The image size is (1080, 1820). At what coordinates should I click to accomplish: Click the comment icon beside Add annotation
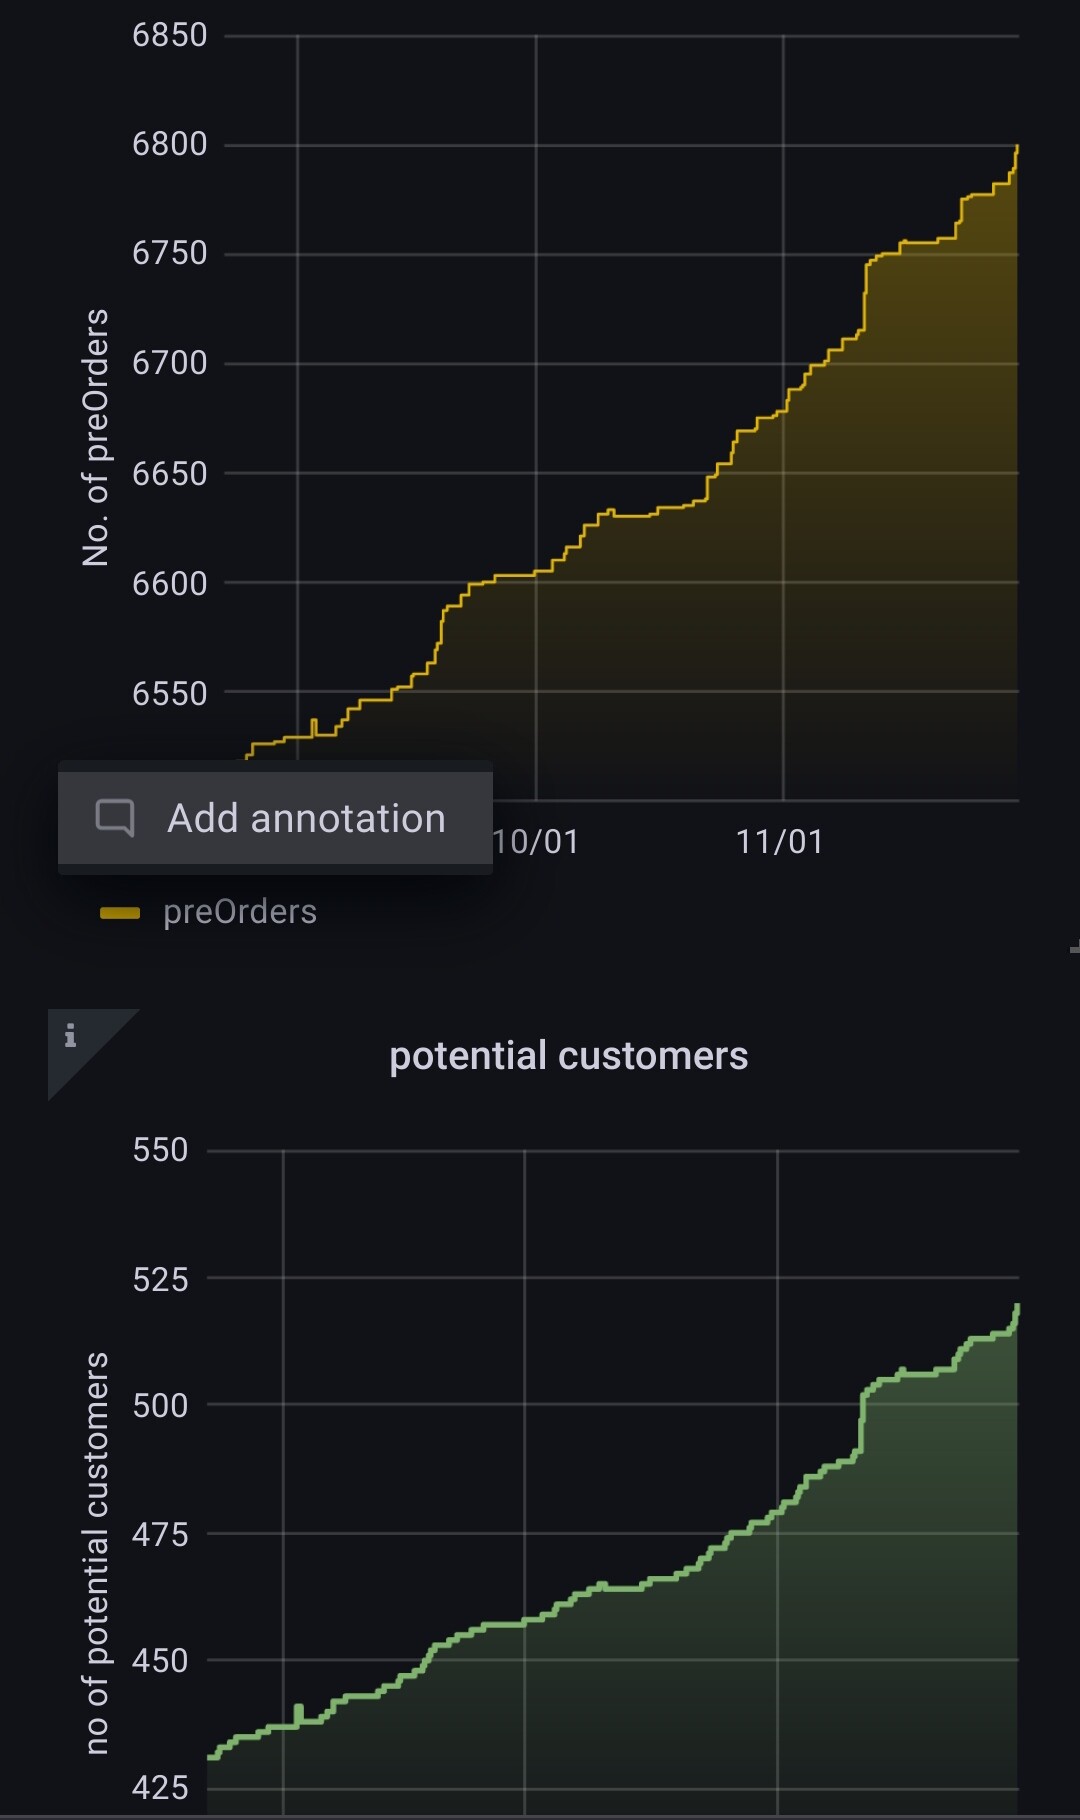(x=115, y=818)
